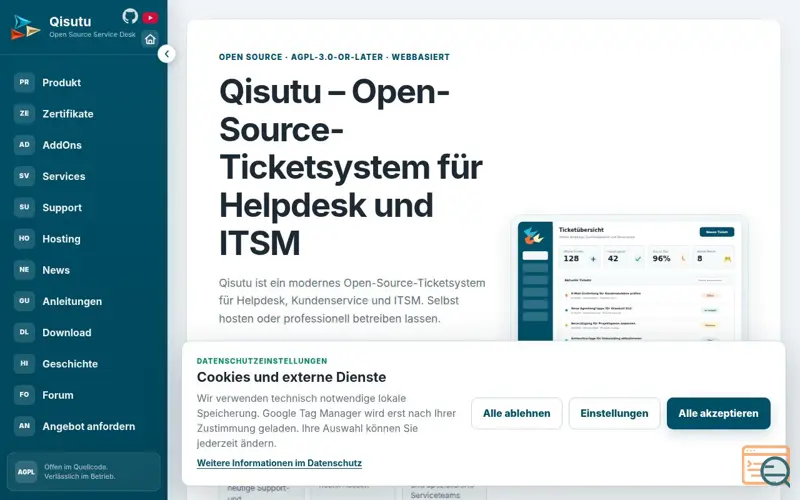Click the FO badge icon beside Forum
This screenshot has height=500, width=800.
click(x=24, y=395)
